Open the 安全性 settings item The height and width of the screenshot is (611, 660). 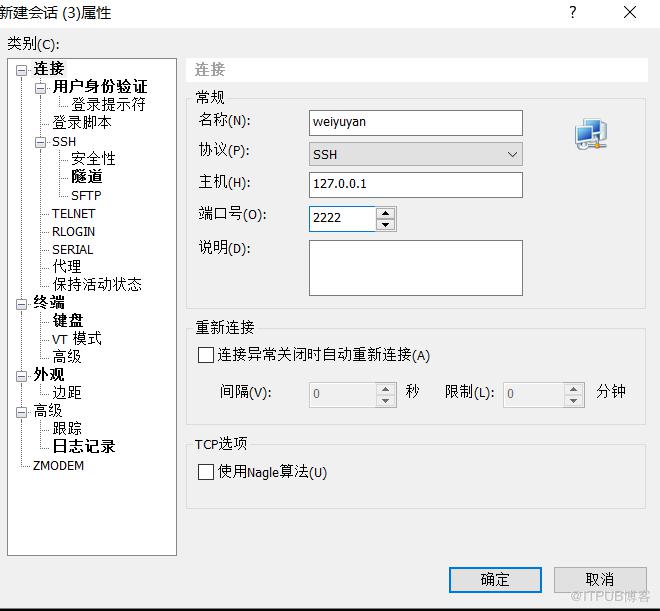(93, 159)
